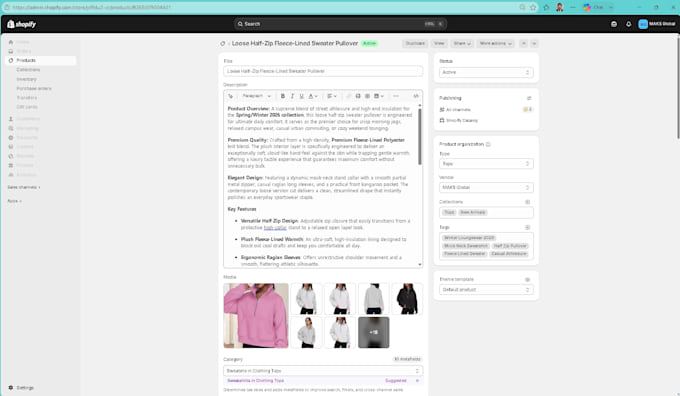The image size is (680, 396).
Task: Open the Category dropdown field
Action: point(323,371)
